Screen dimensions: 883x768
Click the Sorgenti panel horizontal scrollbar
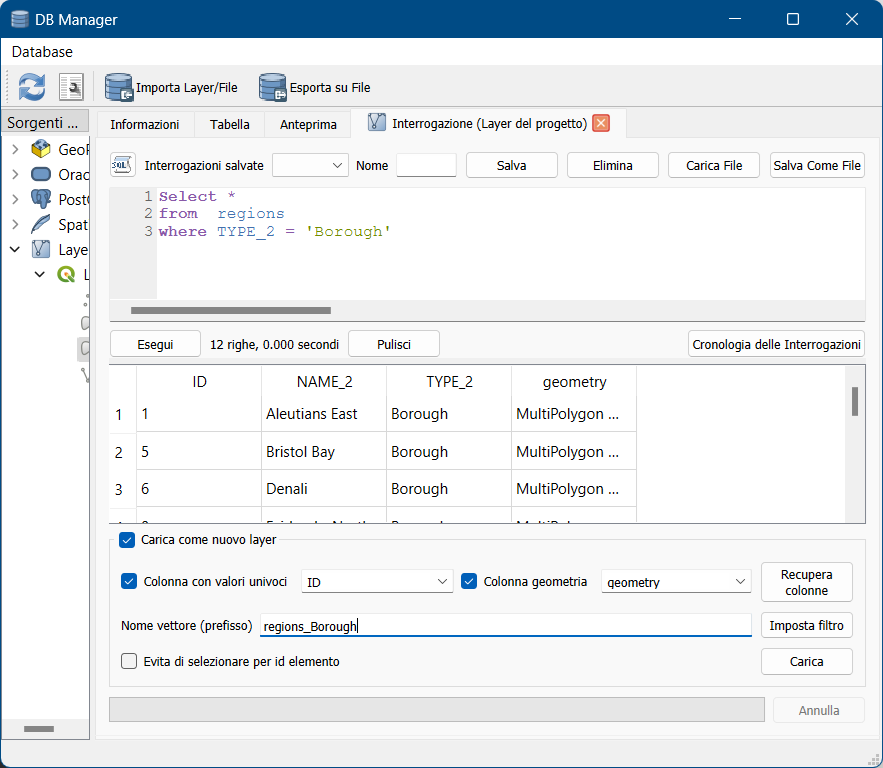coord(39,729)
